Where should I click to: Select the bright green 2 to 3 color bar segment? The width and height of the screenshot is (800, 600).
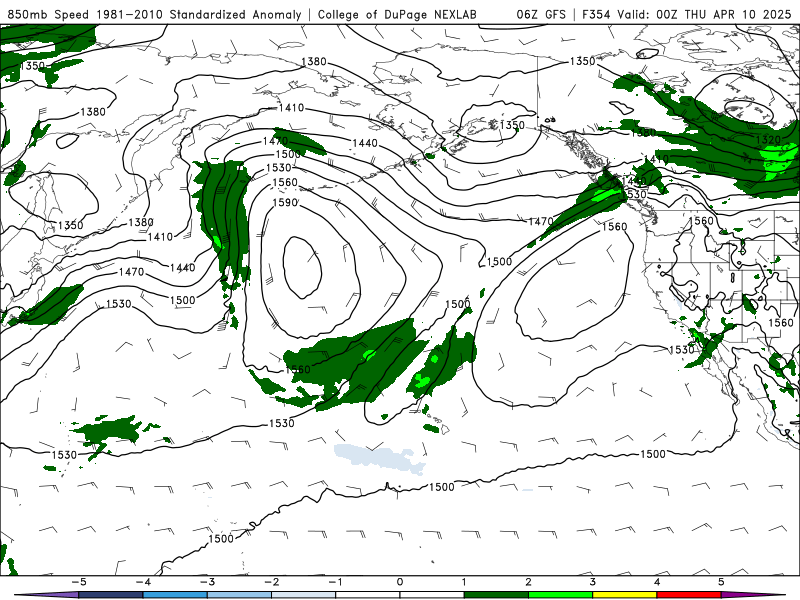click(x=560, y=595)
